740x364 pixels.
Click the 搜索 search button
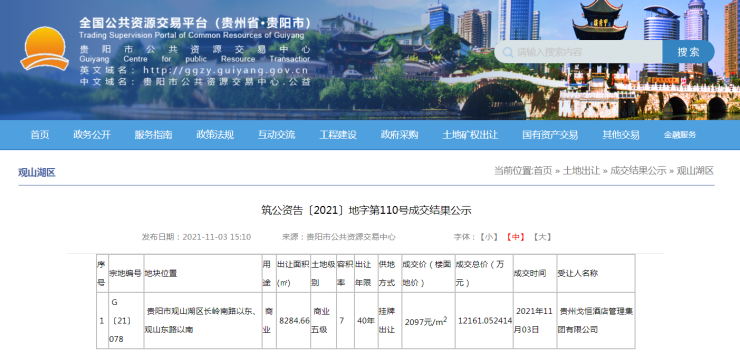click(x=688, y=52)
